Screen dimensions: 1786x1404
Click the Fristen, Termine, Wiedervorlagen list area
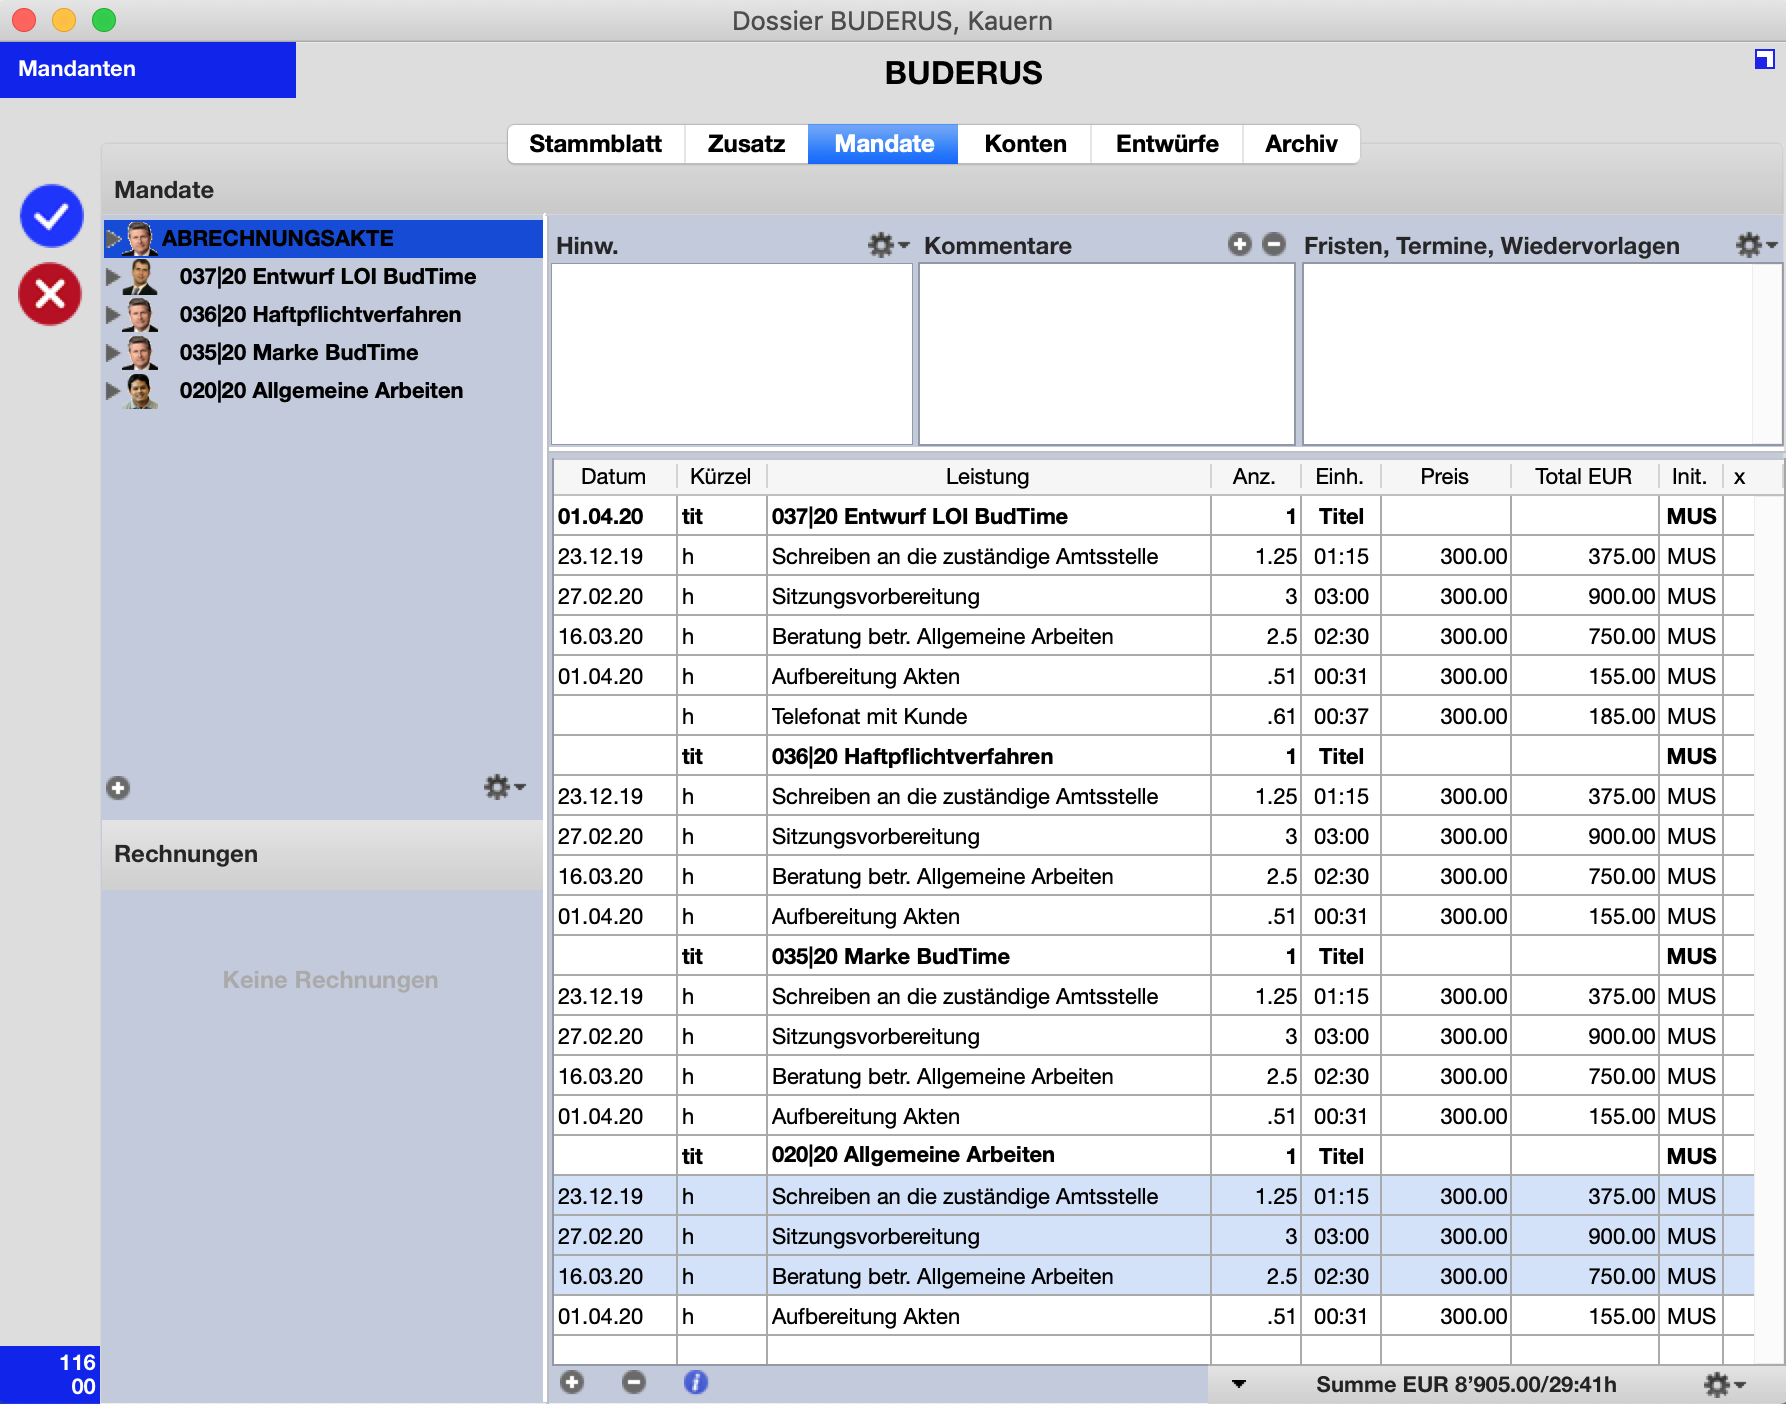click(x=1541, y=354)
